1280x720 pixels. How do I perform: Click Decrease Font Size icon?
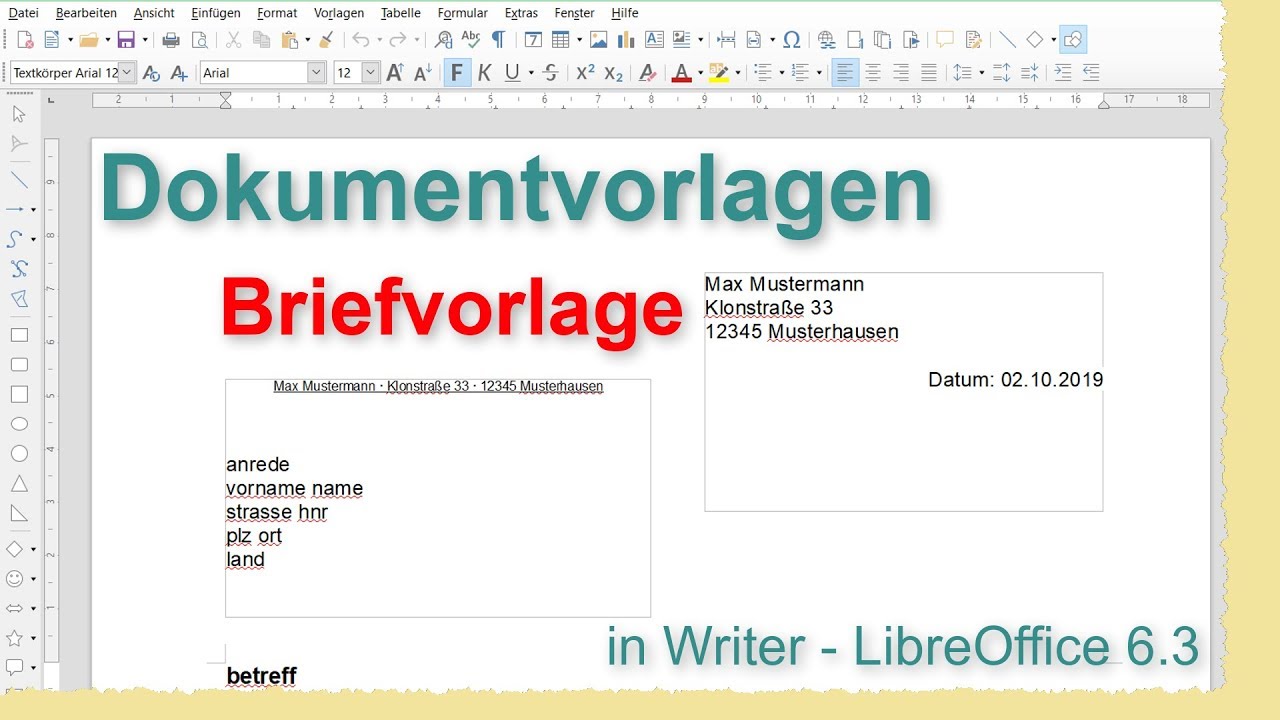pyautogui.click(x=423, y=73)
